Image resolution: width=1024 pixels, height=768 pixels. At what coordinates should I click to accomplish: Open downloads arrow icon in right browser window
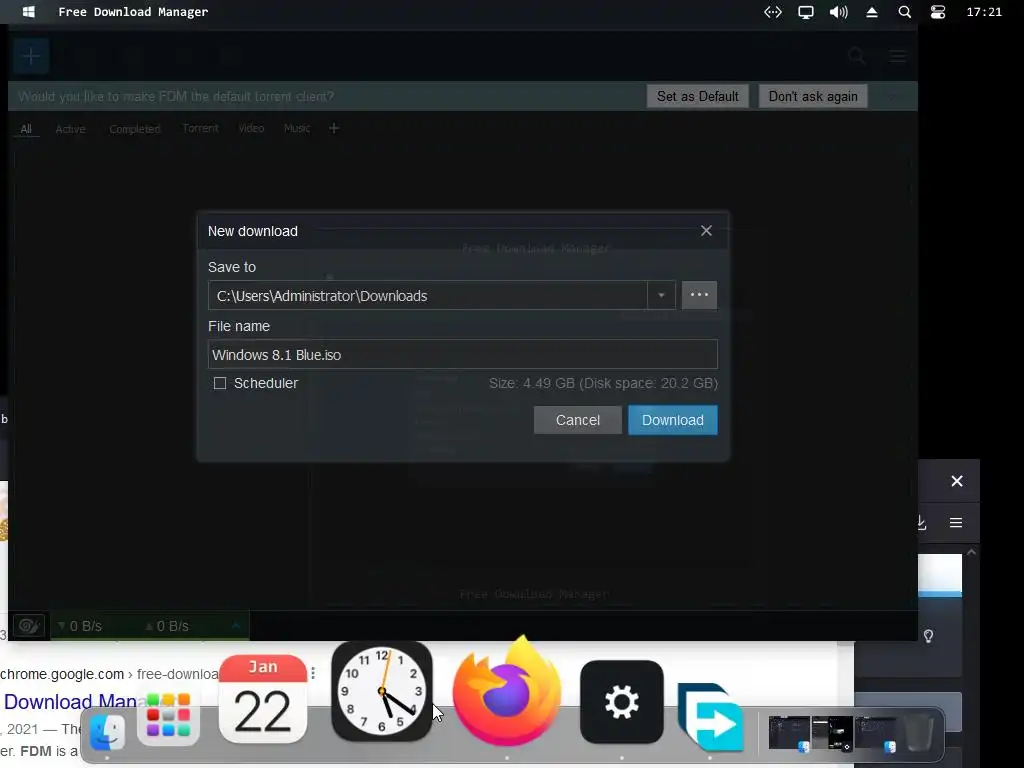921,522
